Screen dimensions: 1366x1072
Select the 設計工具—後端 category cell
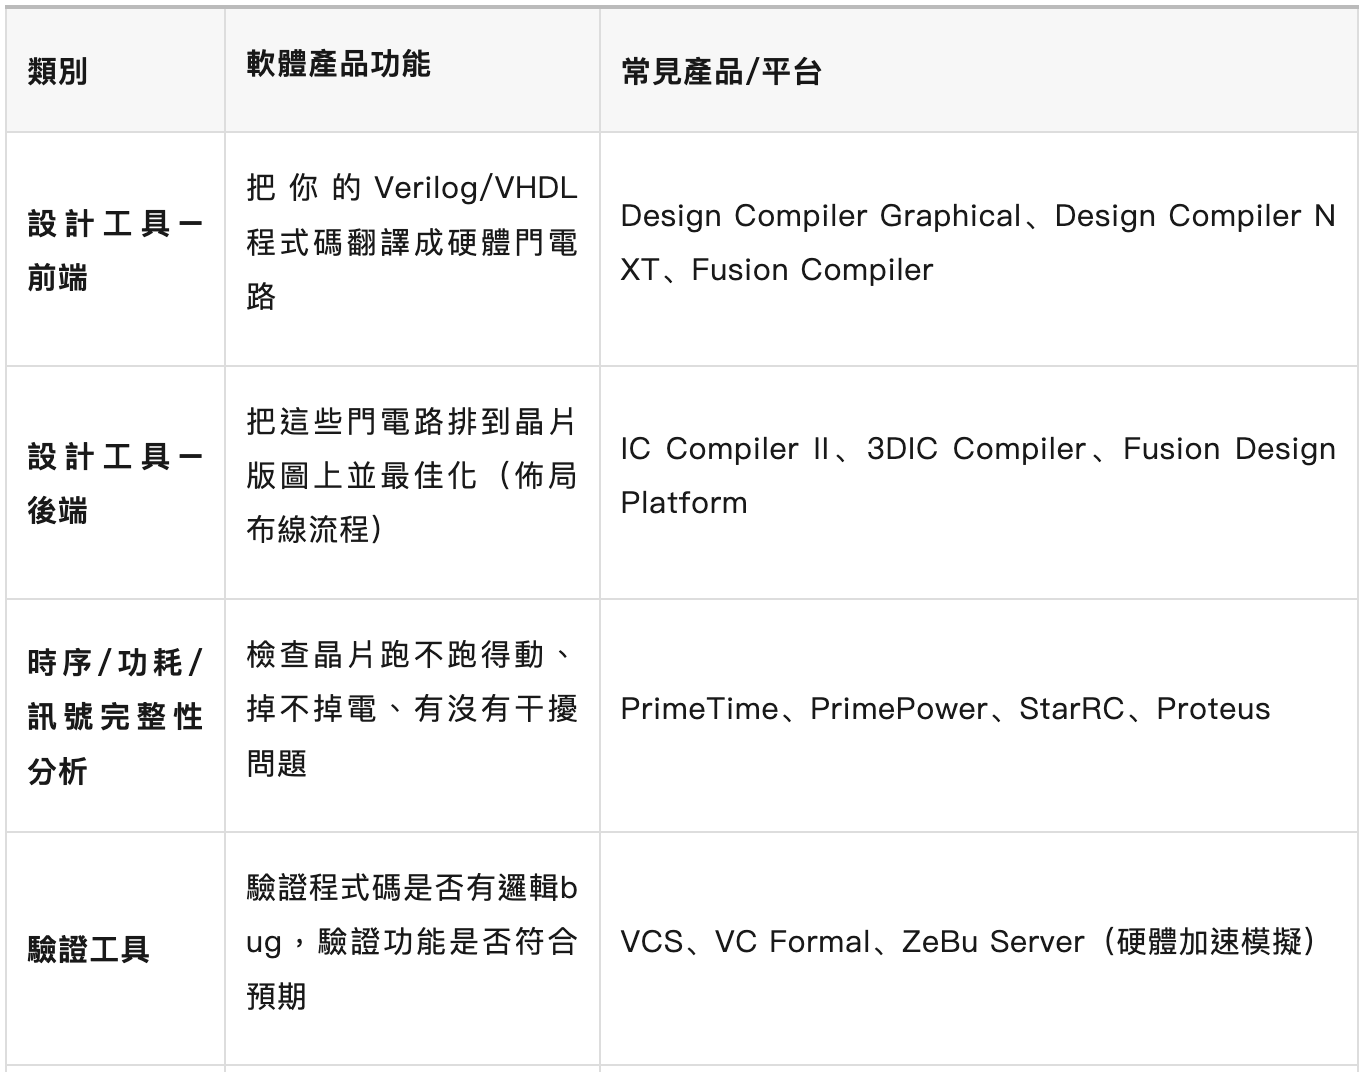point(114,483)
